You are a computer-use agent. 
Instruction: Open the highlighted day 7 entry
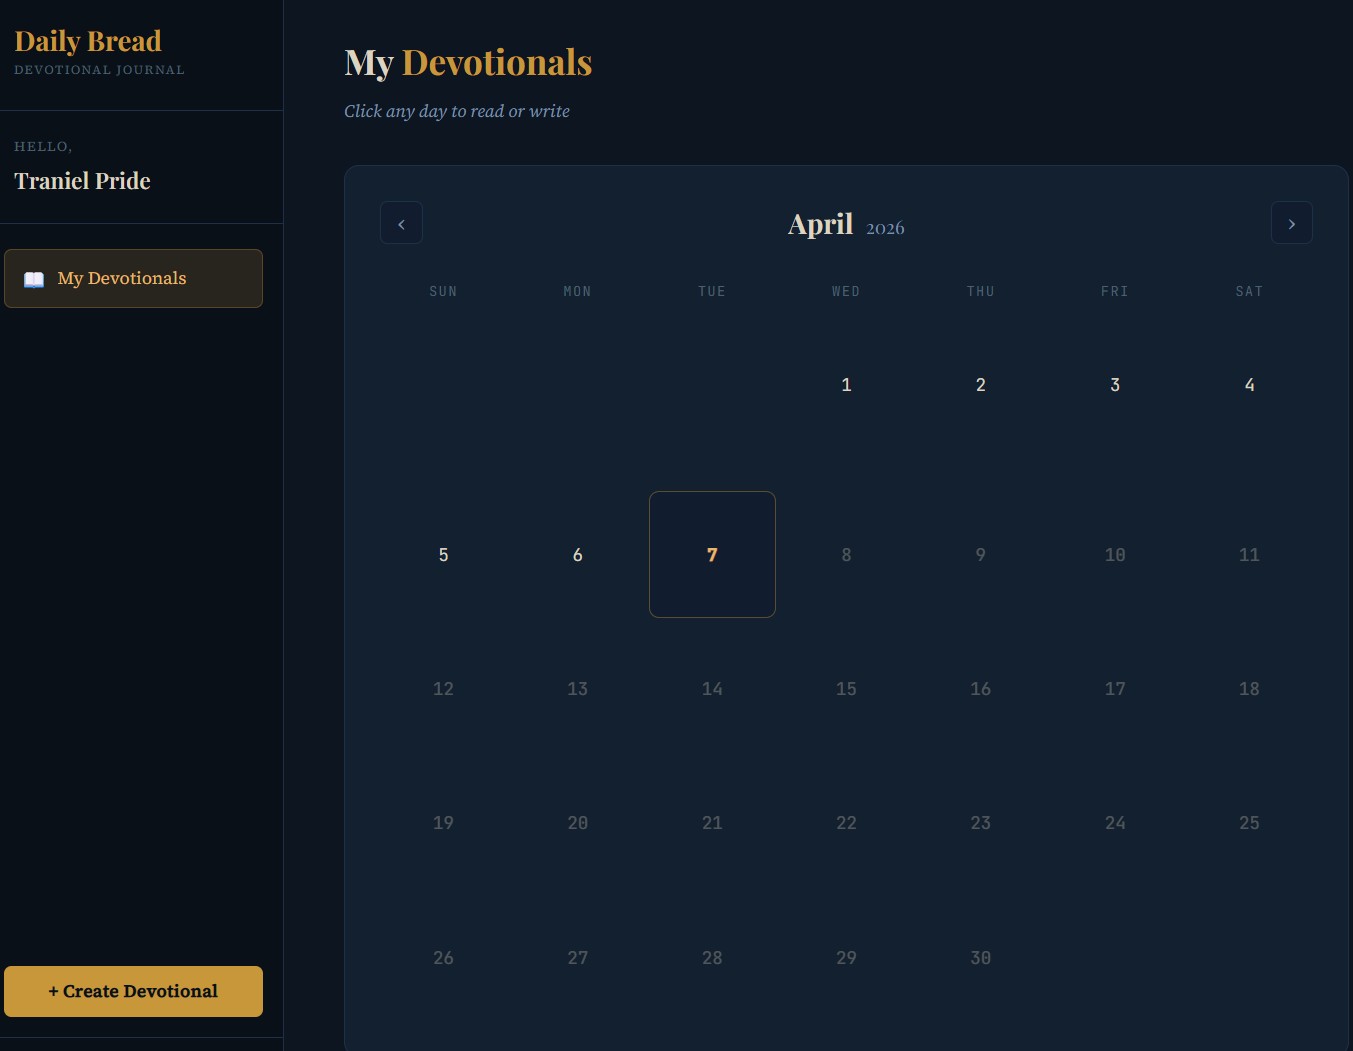point(712,555)
